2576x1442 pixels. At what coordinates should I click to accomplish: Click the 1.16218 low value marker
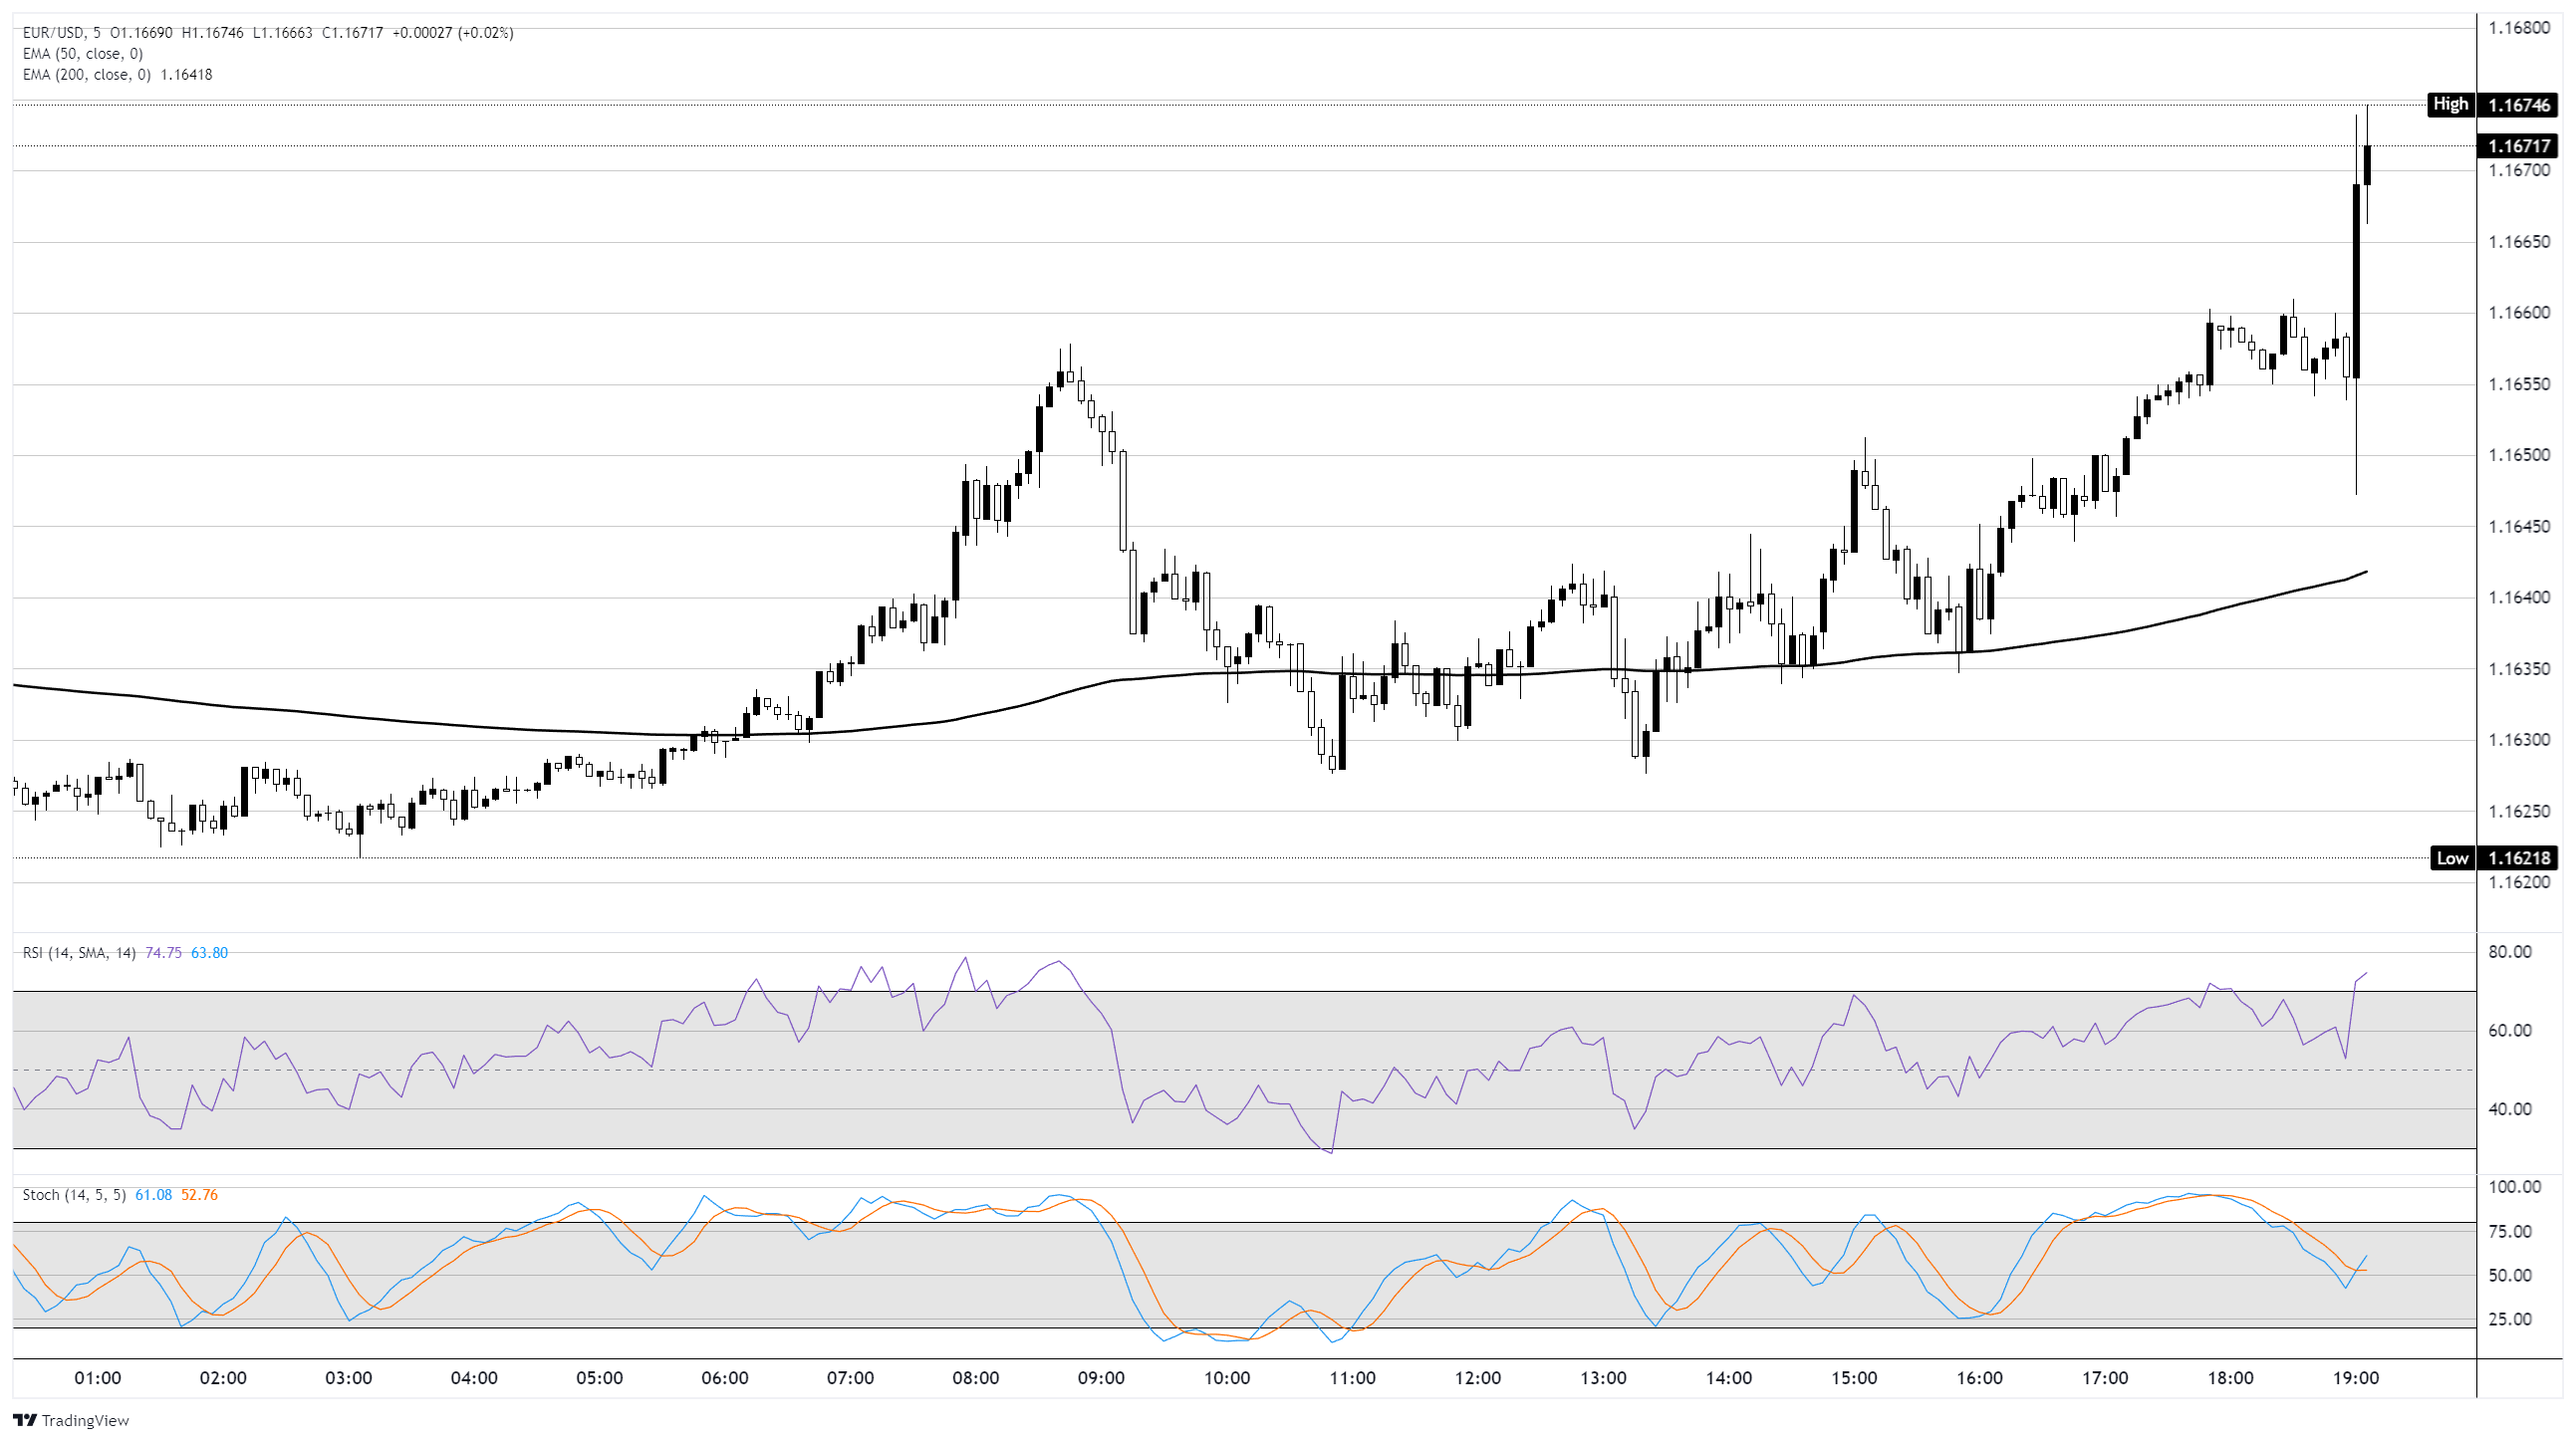point(2519,858)
